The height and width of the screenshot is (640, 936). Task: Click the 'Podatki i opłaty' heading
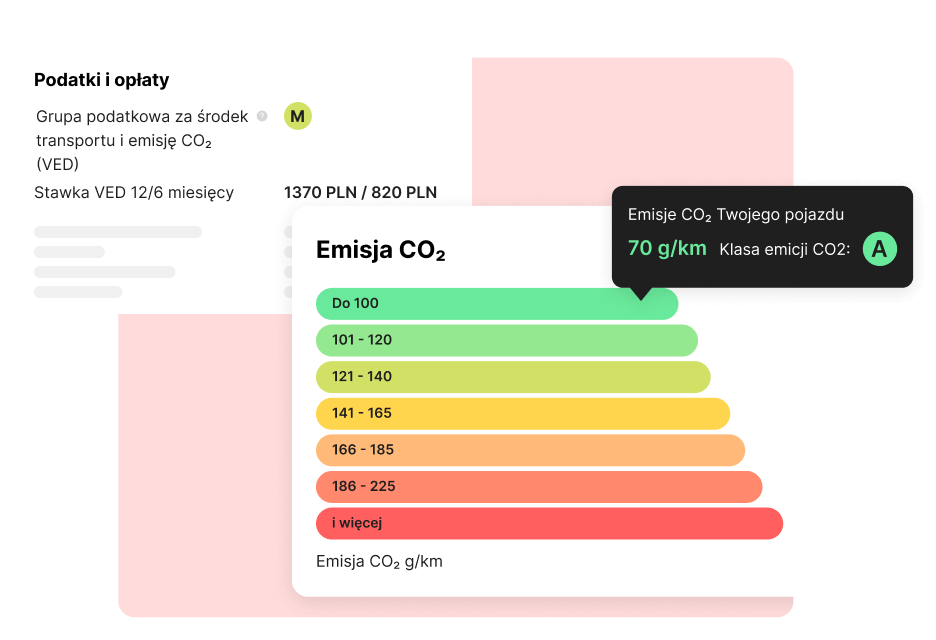click(x=101, y=80)
